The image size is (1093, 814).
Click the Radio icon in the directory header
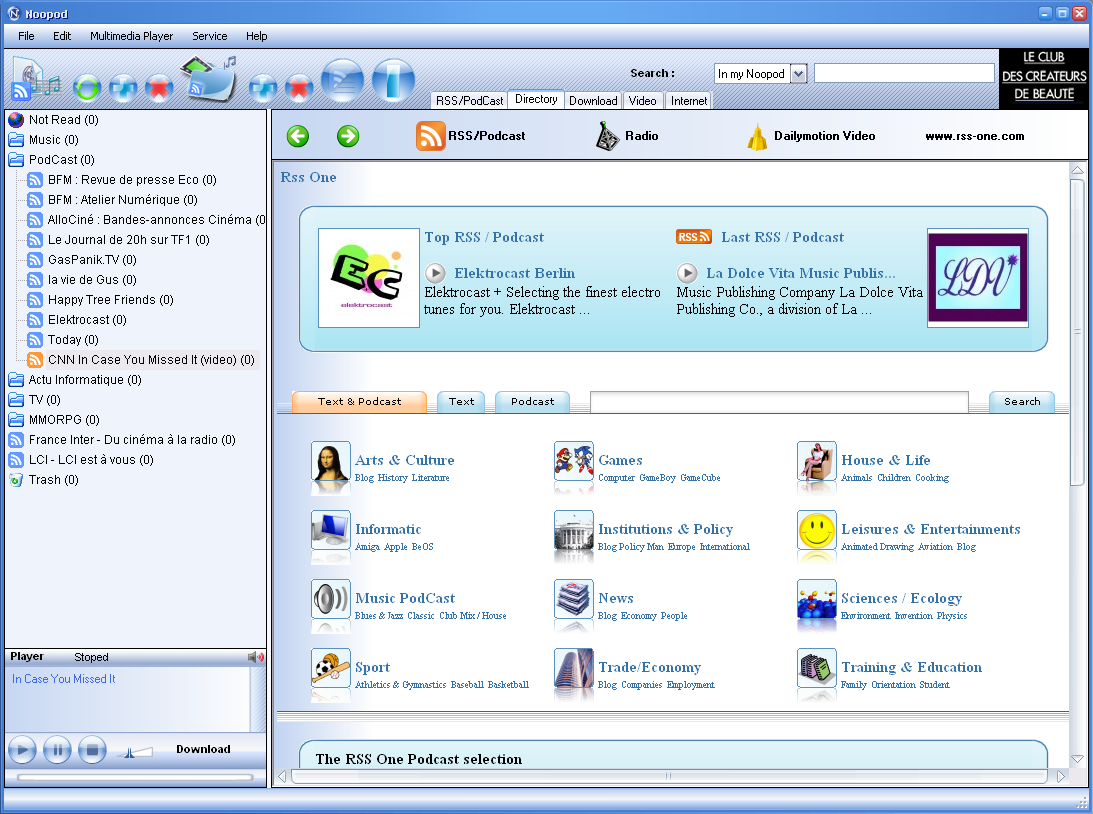607,136
